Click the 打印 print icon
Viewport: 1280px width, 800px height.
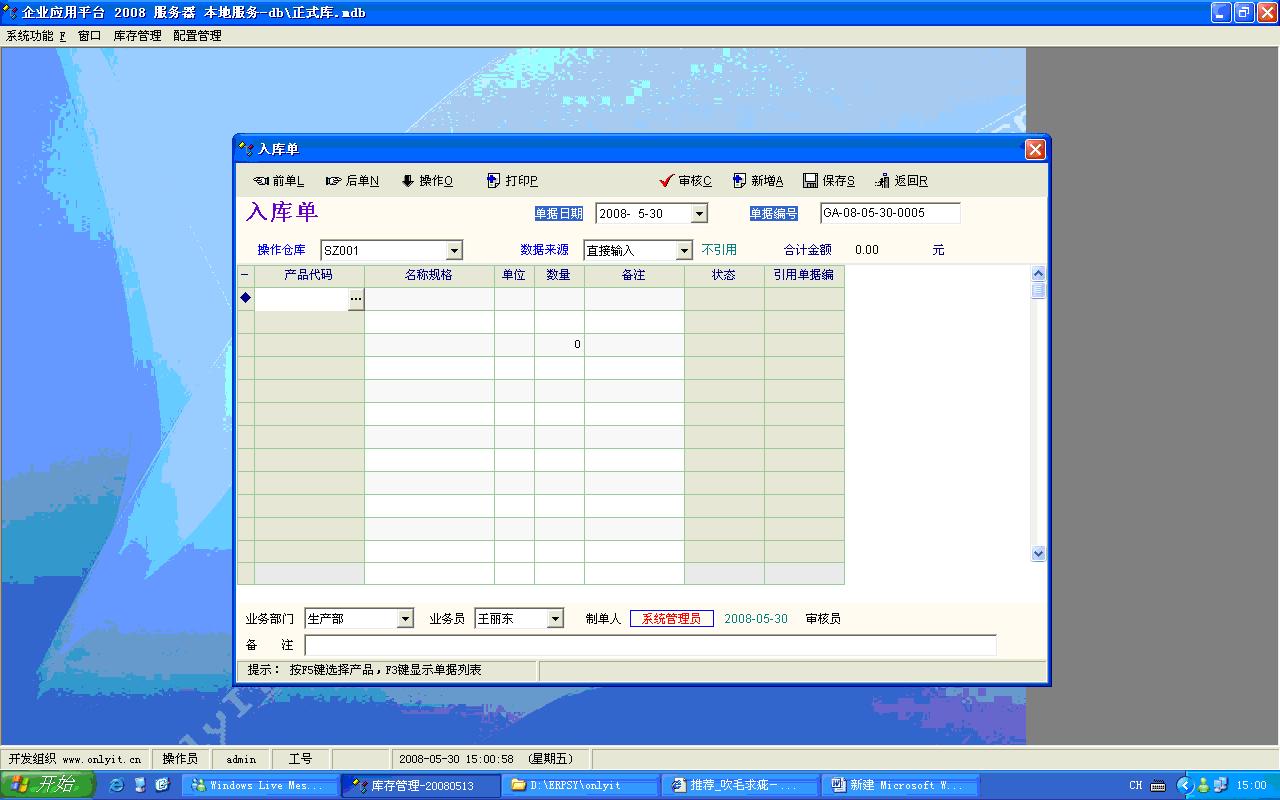[494, 181]
